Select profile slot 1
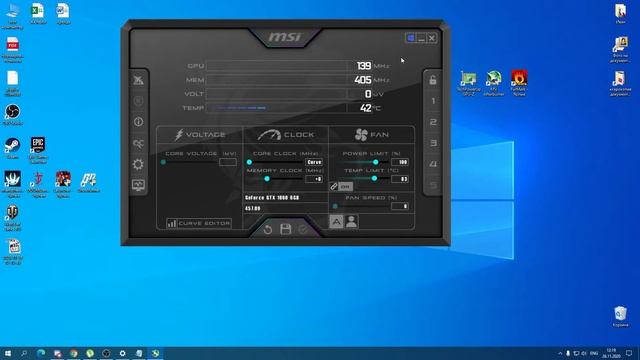The width and height of the screenshot is (640, 360). (433, 101)
